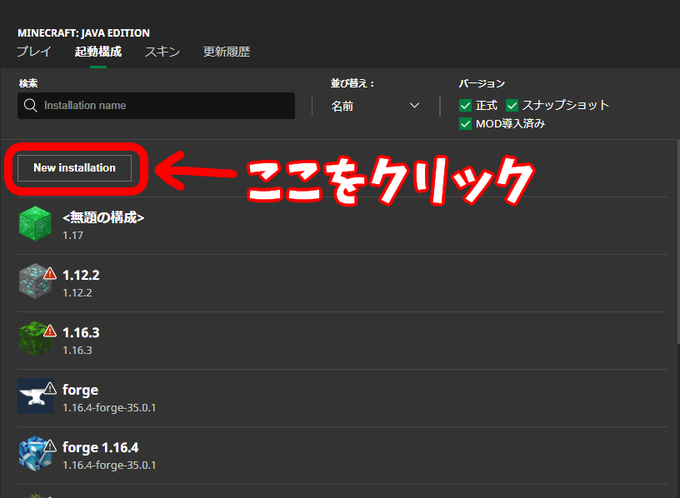
Task: Switch to the スキン tab
Action: tap(162, 52)
